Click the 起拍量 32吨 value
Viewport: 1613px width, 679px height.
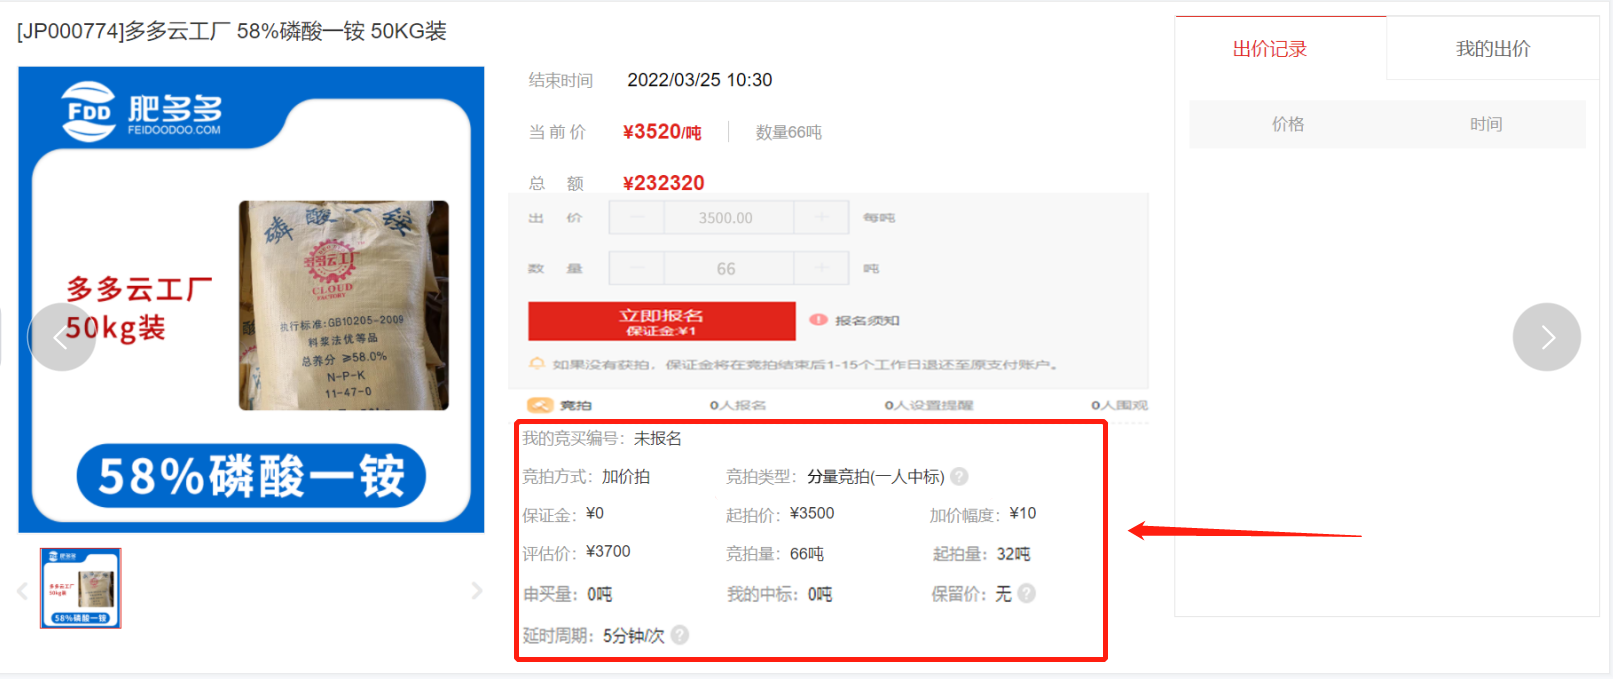pos(1013,554)
